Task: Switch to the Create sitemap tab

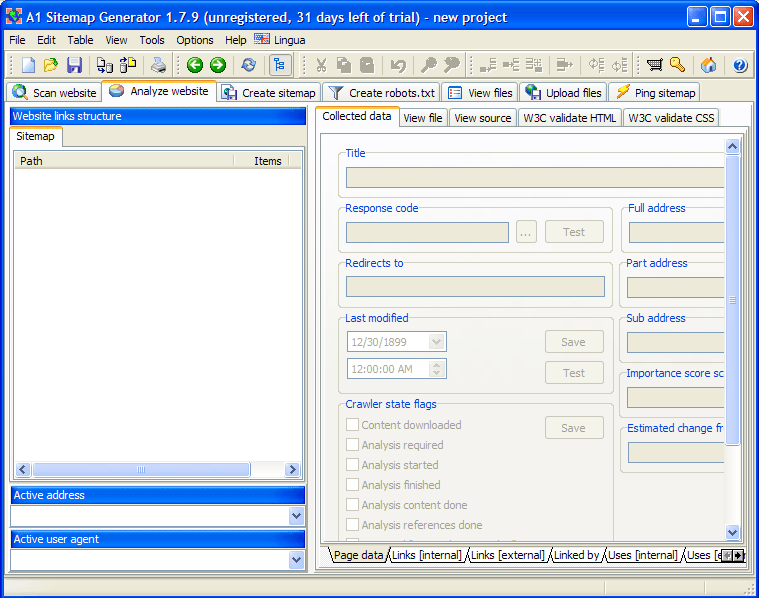Action: click(269, 92)
